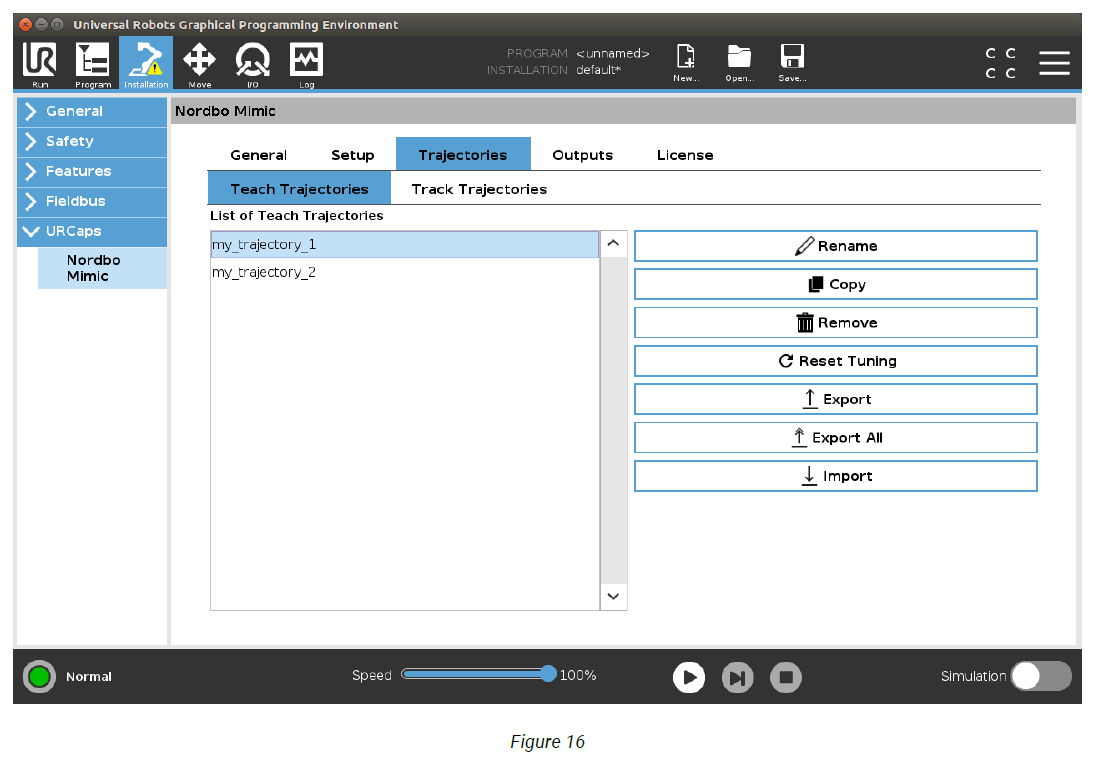
Task: Click the Rename button
Action: coord(835,246)
